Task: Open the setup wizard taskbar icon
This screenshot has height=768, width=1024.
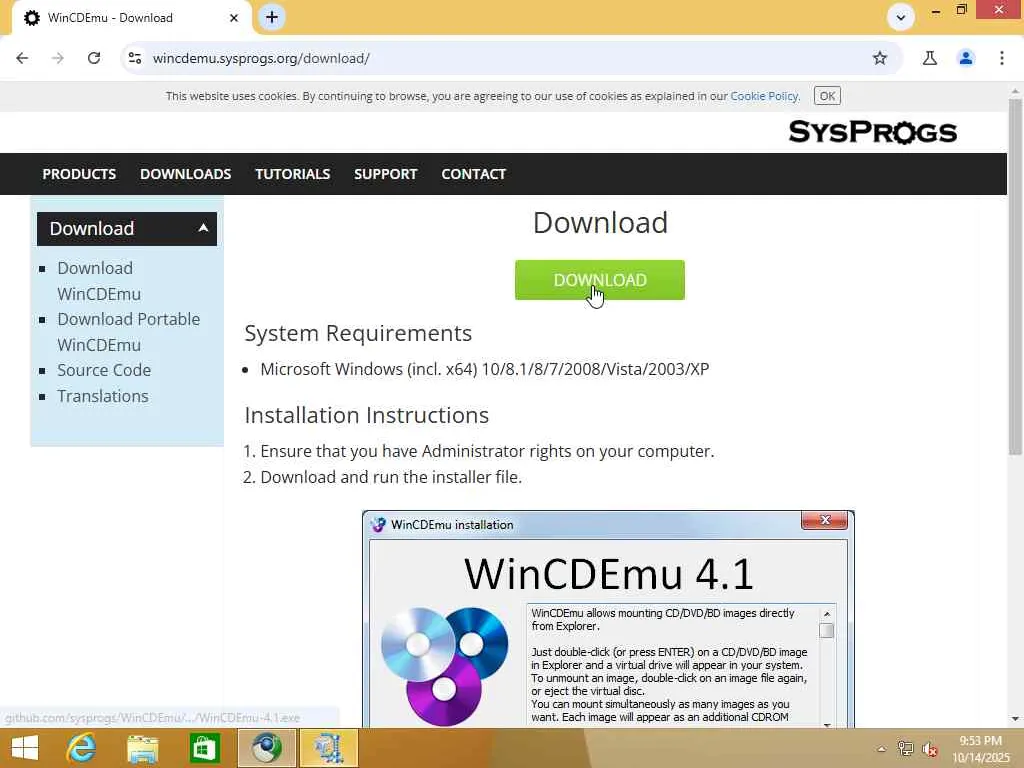Action: 328,748
